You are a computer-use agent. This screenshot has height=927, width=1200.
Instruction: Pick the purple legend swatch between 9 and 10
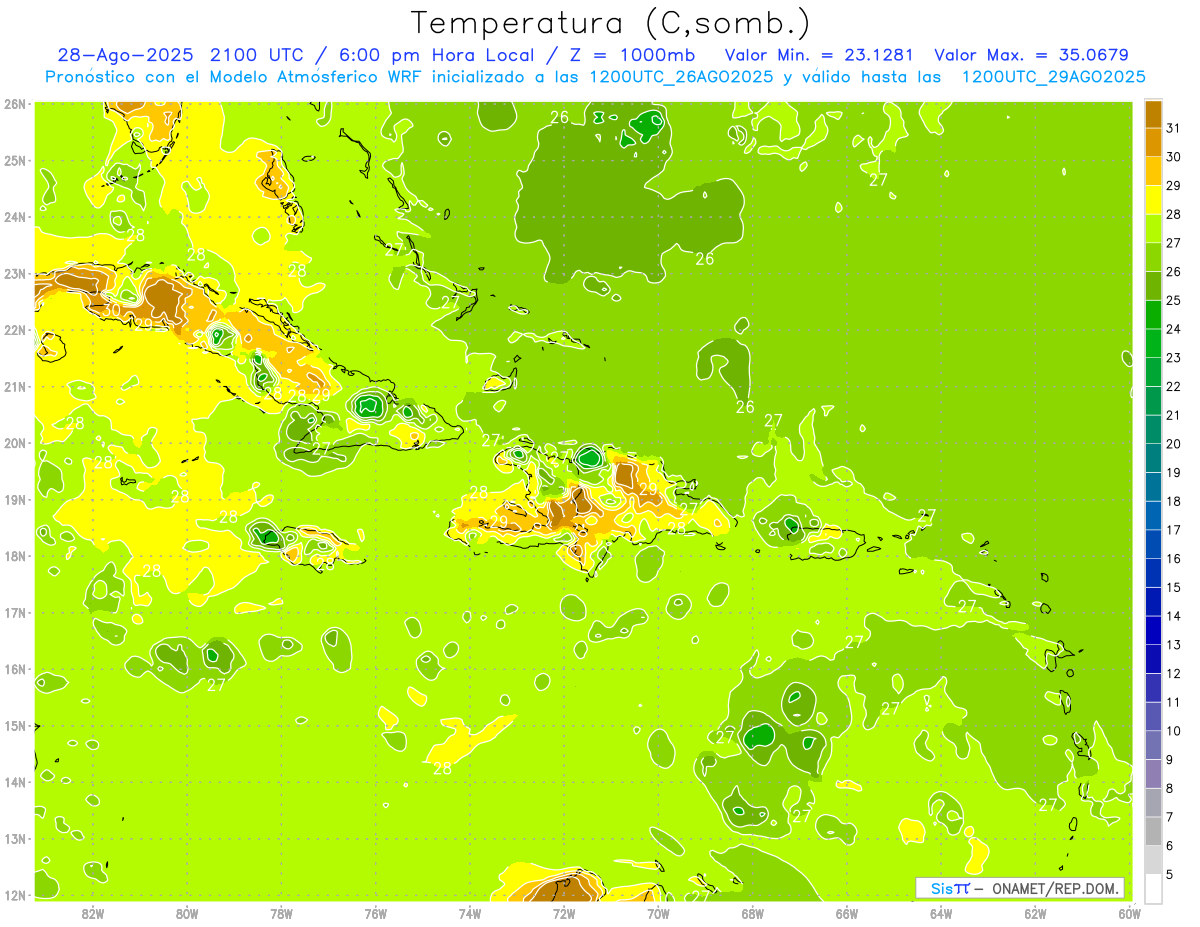1153,745
